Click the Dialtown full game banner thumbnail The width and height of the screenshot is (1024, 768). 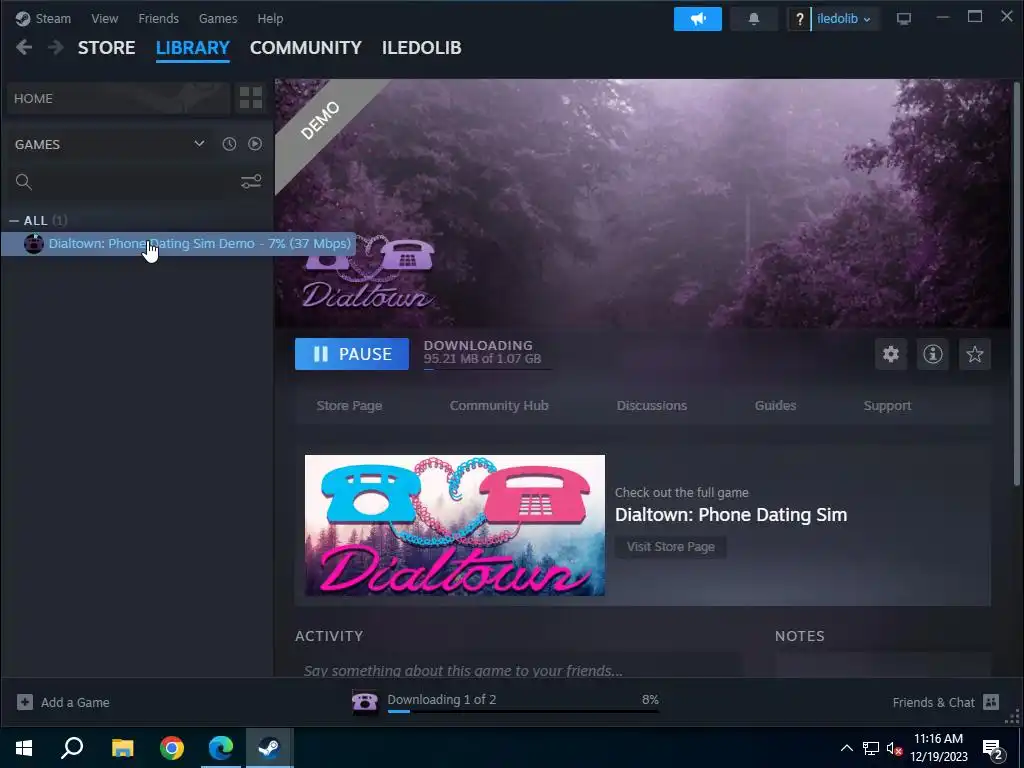[455, 525]
